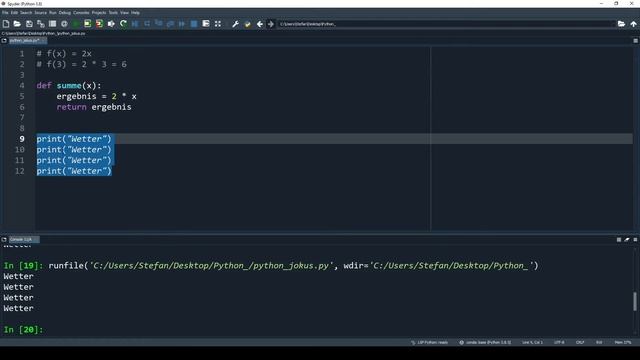Open the PYTHONPATH manager icon
The image size is (640, 360).
(247, 24)
